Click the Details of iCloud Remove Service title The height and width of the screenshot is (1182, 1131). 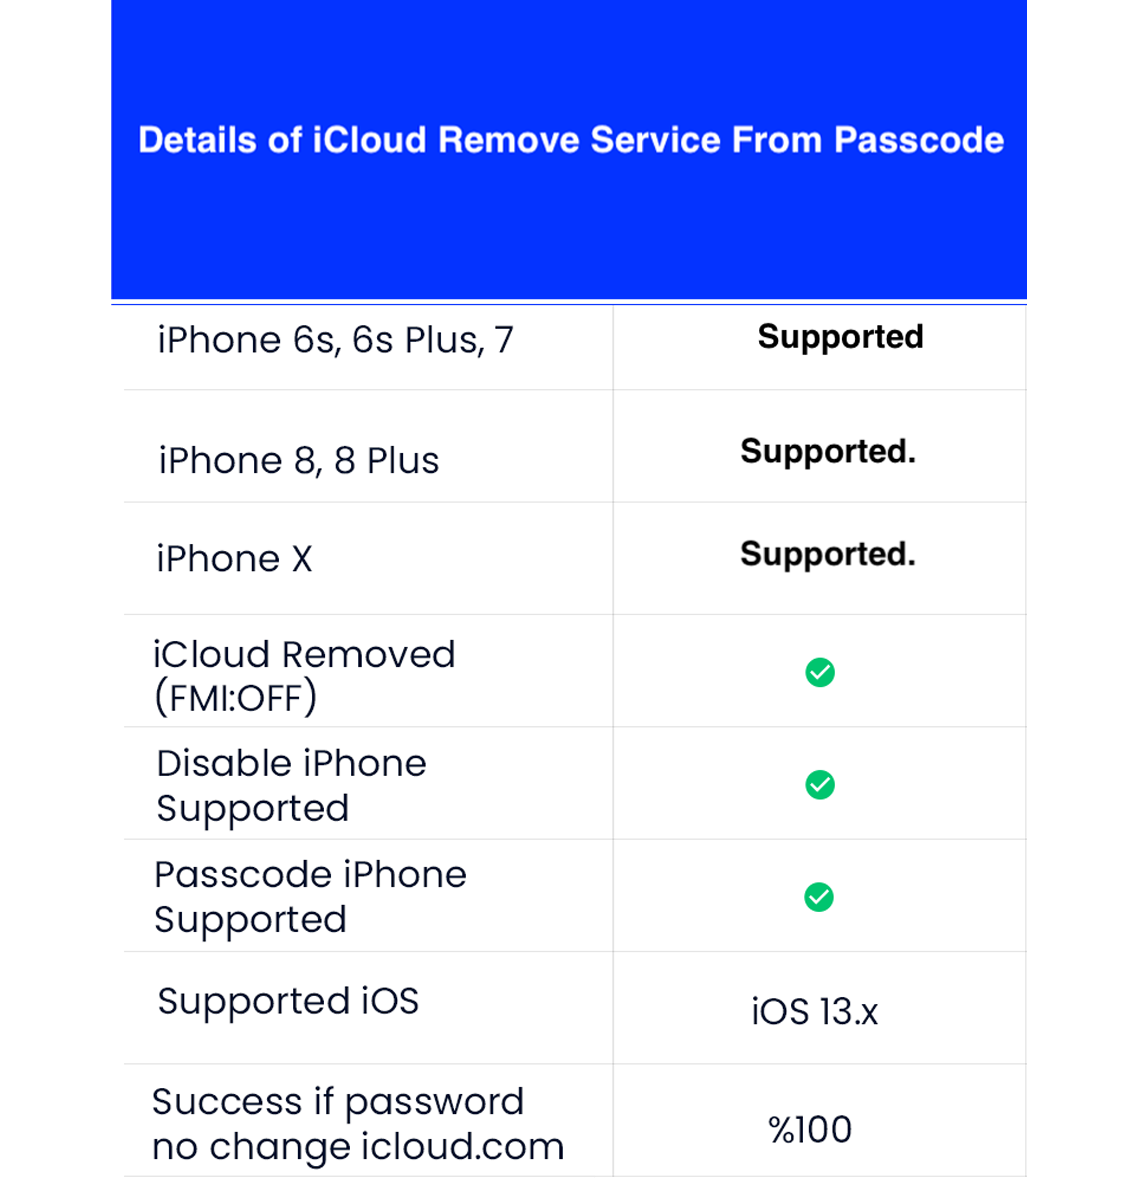click(570, 140)
